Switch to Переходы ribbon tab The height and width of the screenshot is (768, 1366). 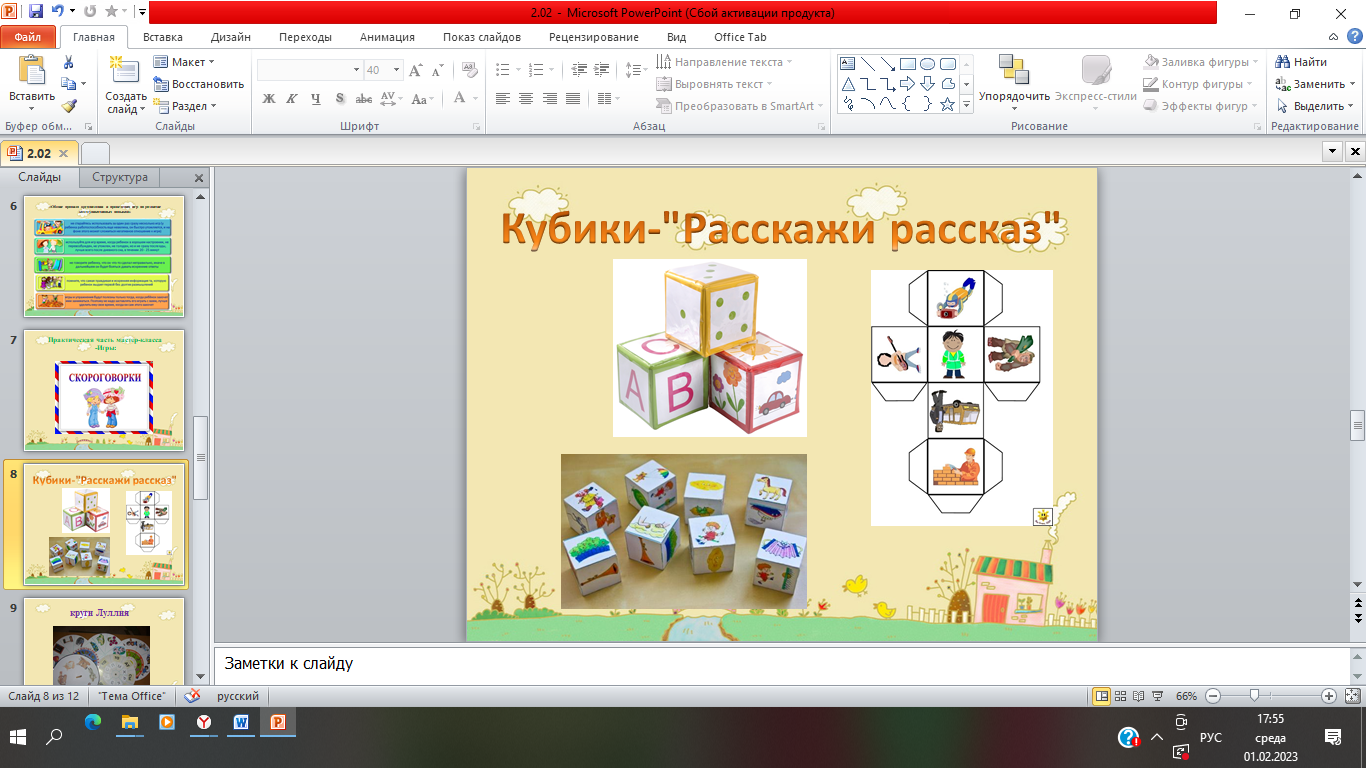click(x=306, y=37)
